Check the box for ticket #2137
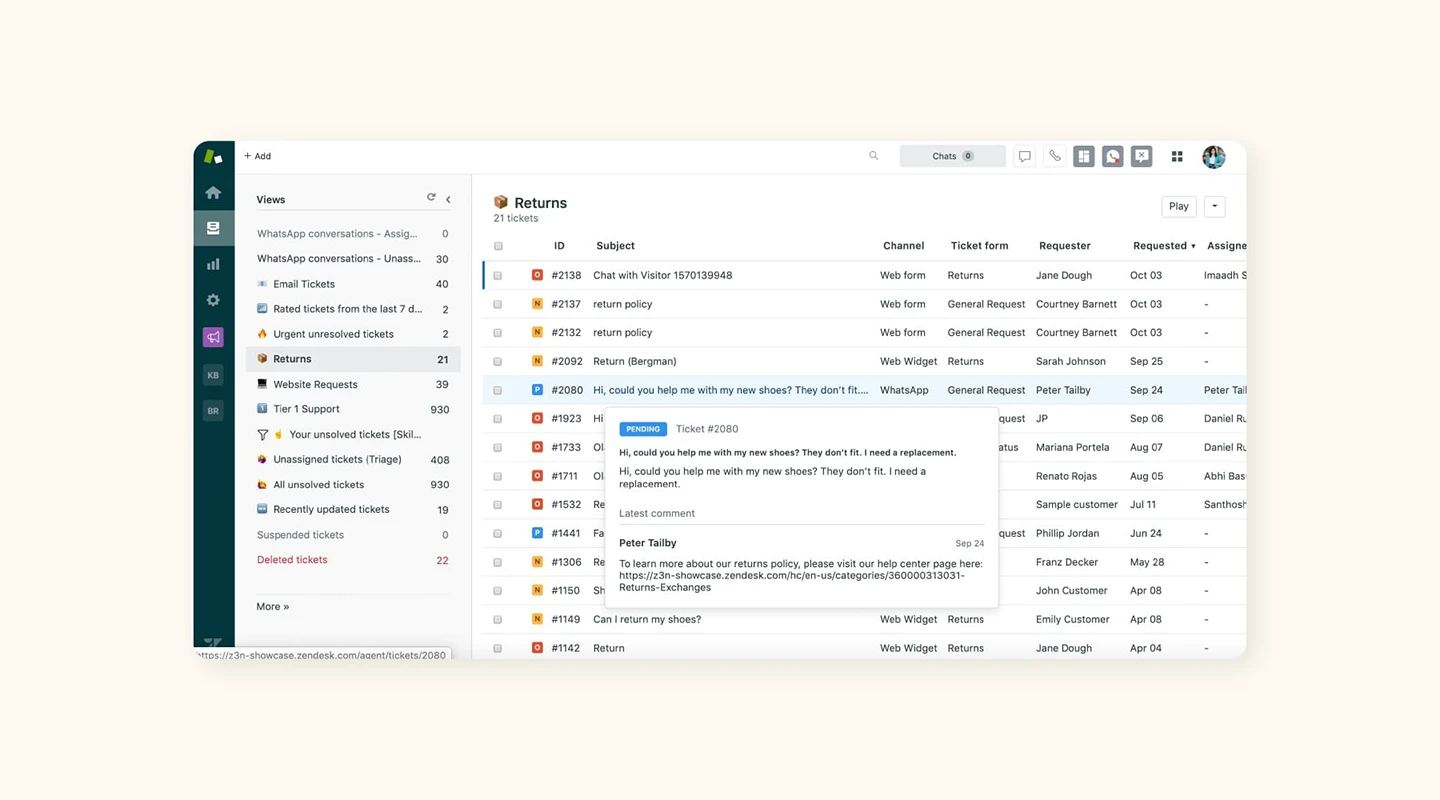1440x800 pixels. click(x=498, y=304)
